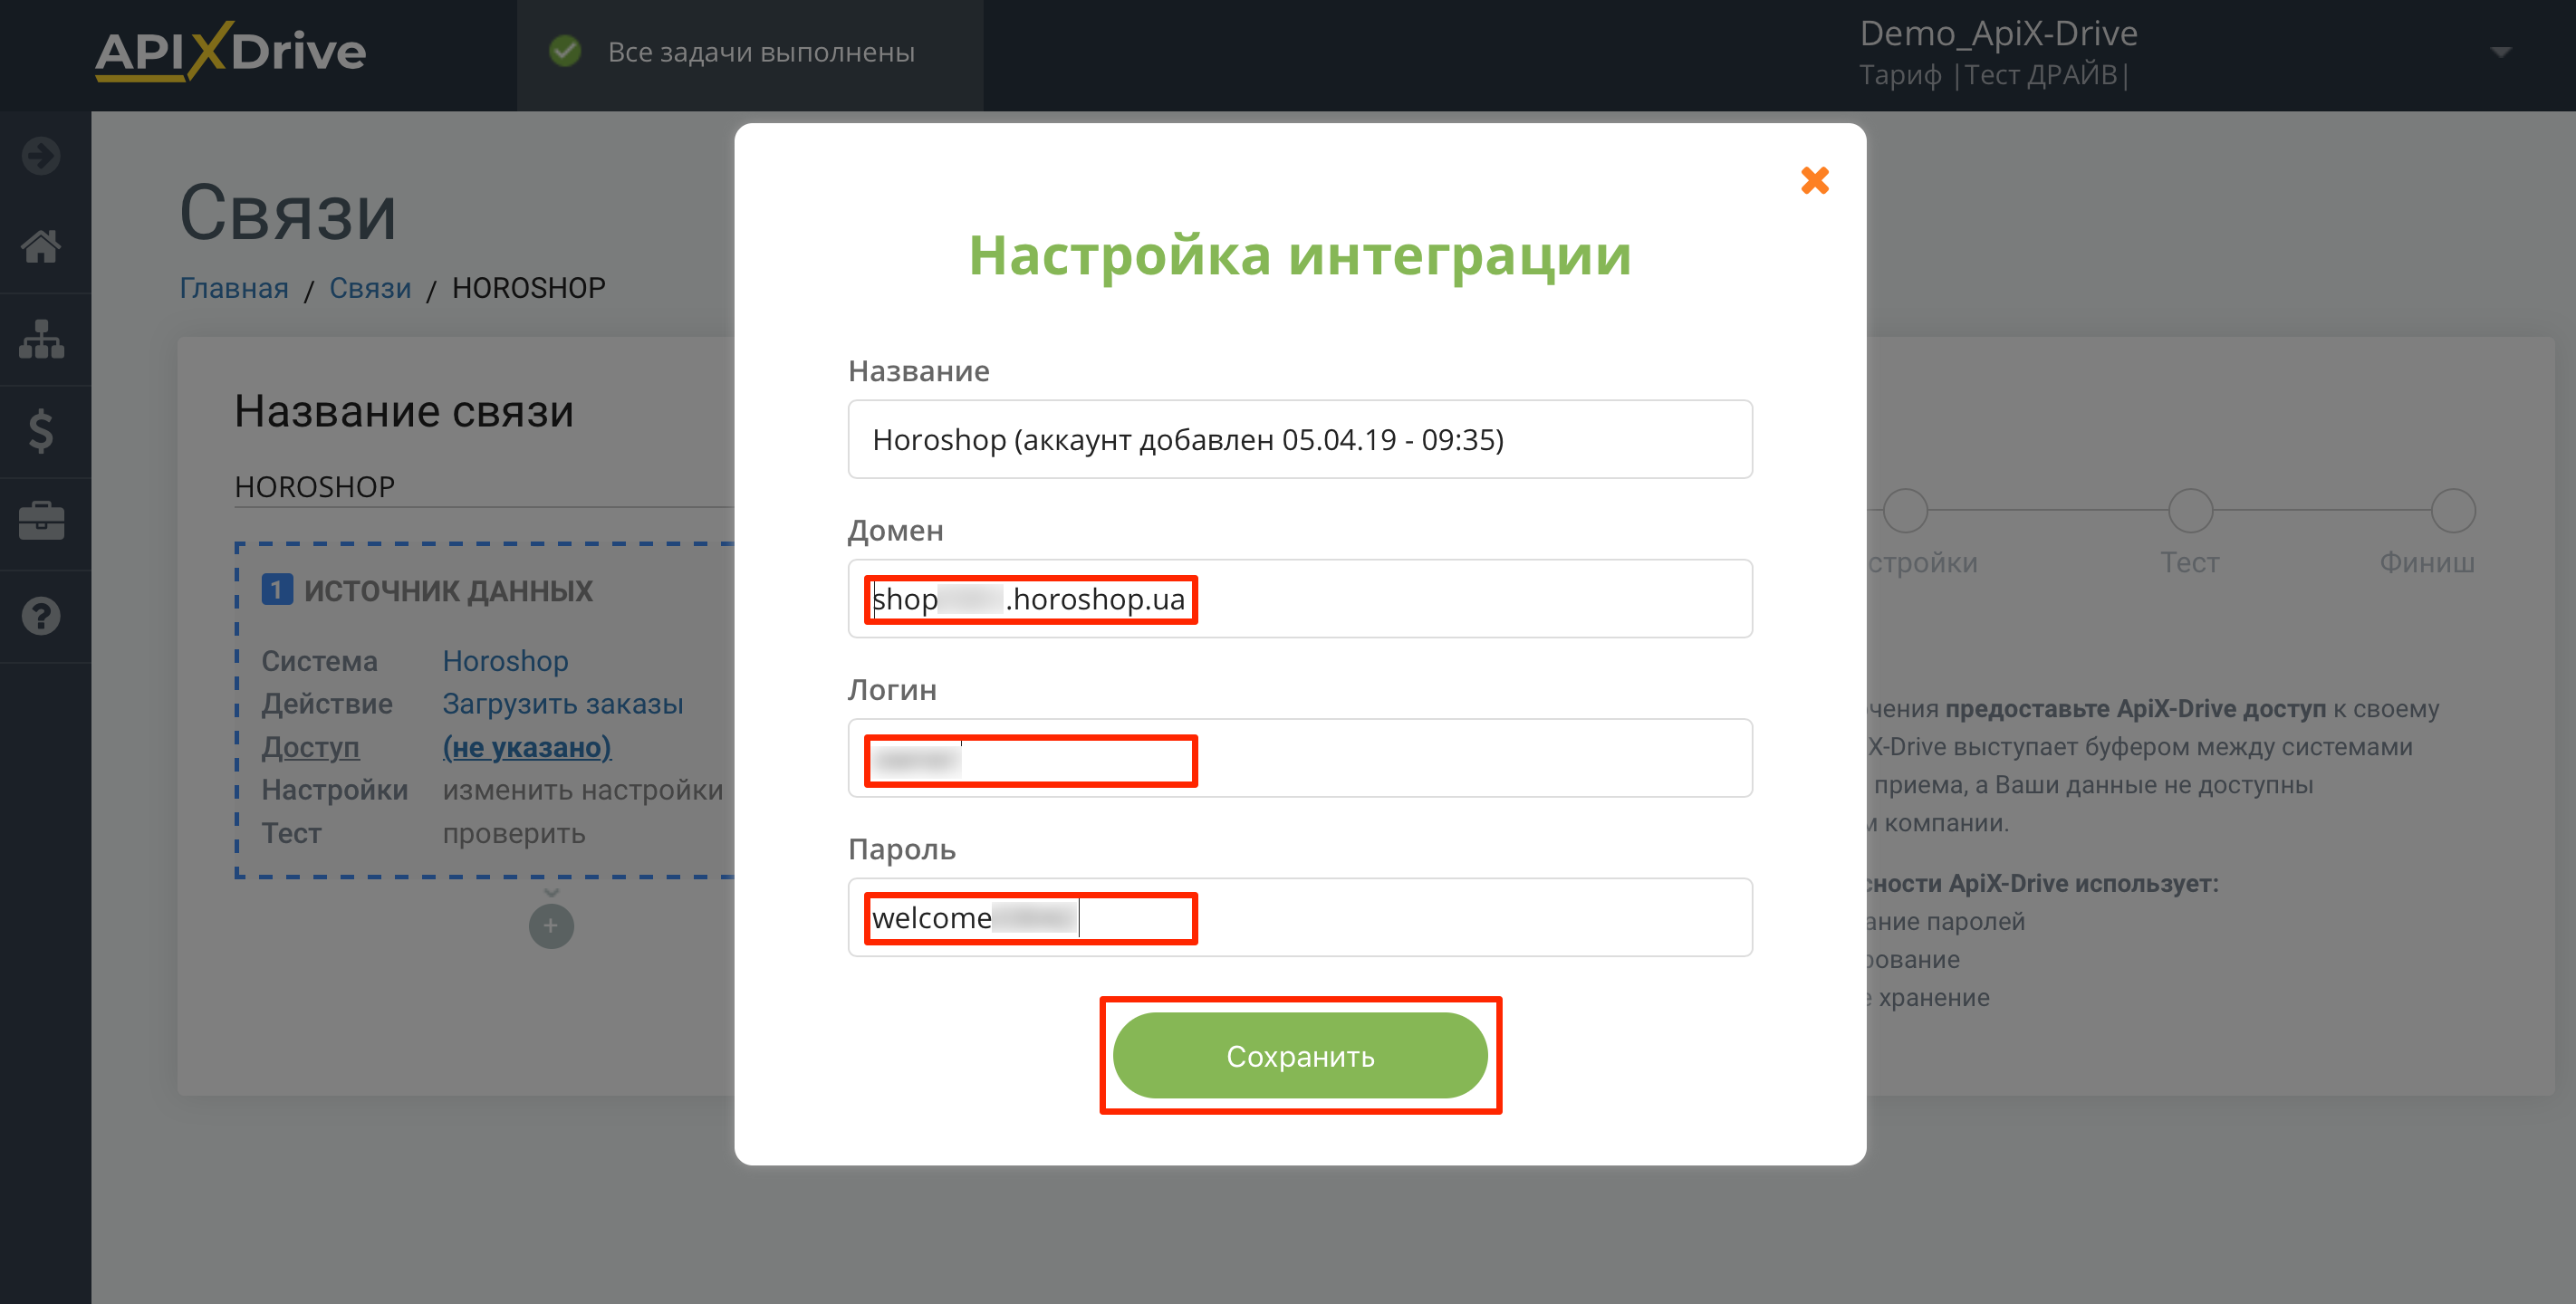Select the Тест step circle
Screen dimensions: 2576x1304
point(2190,511)
